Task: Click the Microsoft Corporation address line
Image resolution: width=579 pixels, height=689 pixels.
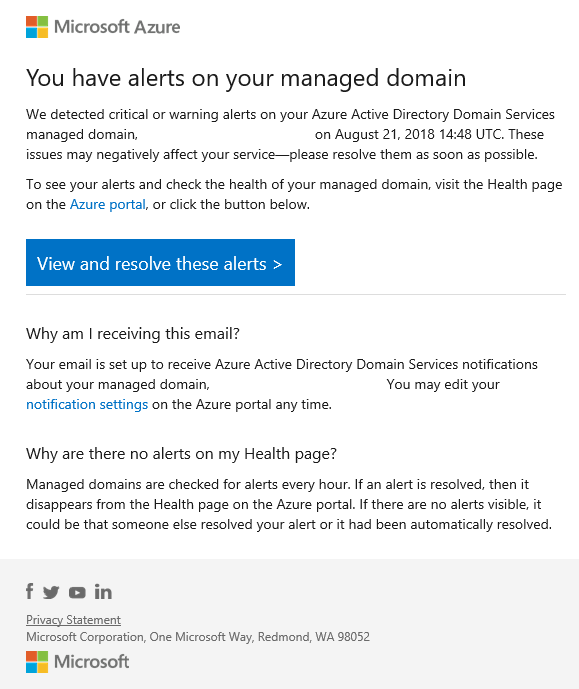Action: tap(198, 637)
